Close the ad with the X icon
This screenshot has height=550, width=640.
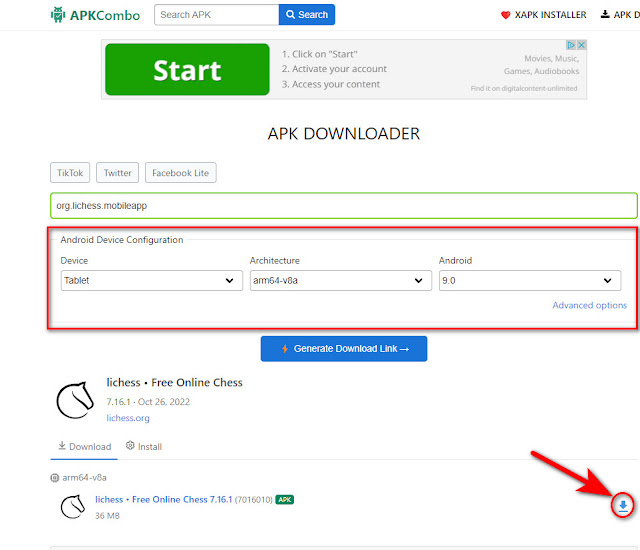(582, 45)
